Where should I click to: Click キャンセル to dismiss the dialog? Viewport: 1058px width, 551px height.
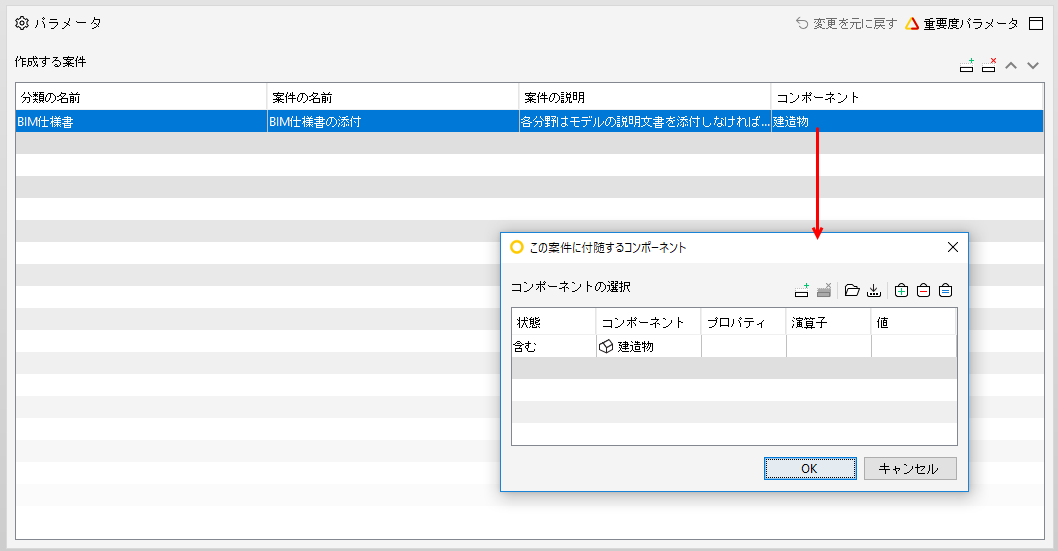pyautogui.click(x=910, y=469)
